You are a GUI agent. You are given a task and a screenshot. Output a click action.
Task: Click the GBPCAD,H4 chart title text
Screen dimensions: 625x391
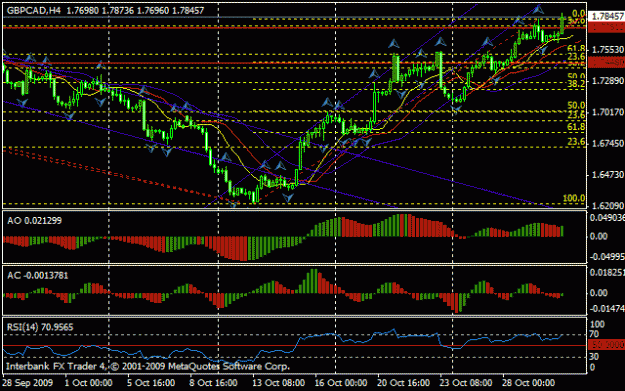(33, 11)
